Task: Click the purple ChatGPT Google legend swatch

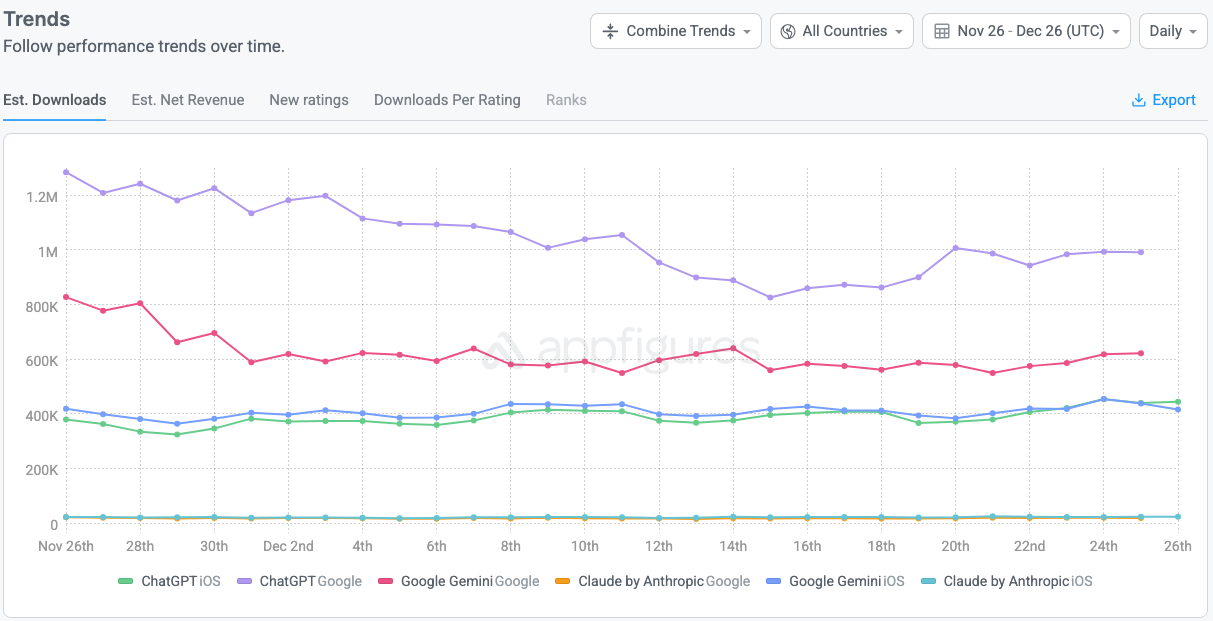Action: pyautogui.click(x=244, y=581)
